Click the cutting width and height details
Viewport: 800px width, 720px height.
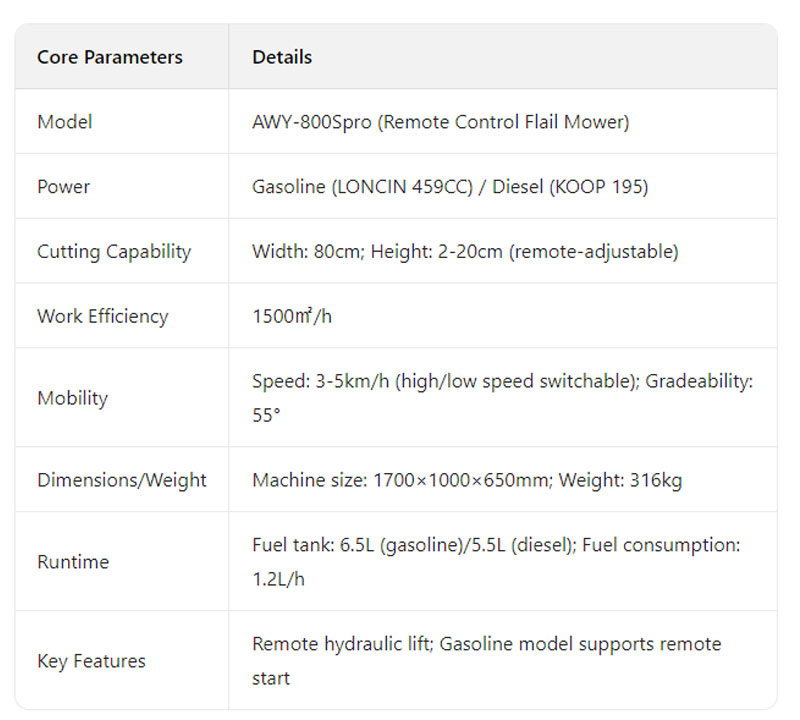tap(465, 252)
